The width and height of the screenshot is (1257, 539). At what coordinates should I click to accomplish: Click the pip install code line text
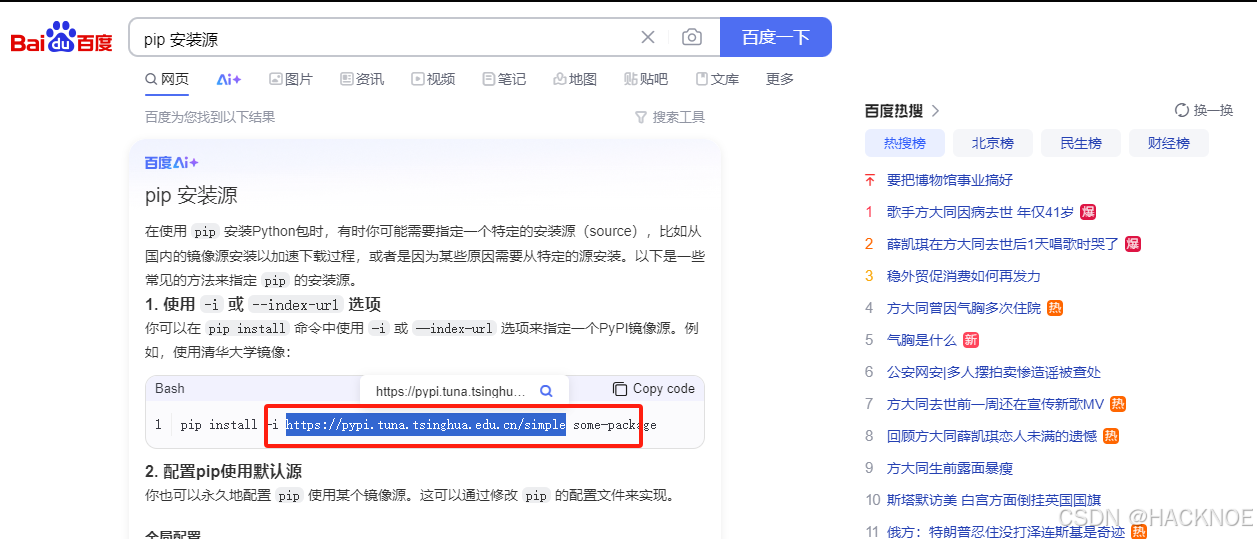point(418,425)
